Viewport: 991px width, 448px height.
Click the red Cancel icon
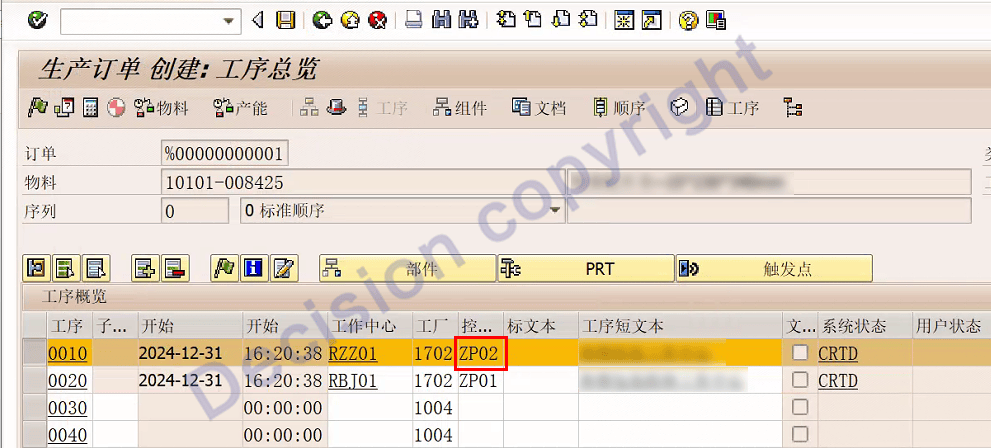pos(377,20)
